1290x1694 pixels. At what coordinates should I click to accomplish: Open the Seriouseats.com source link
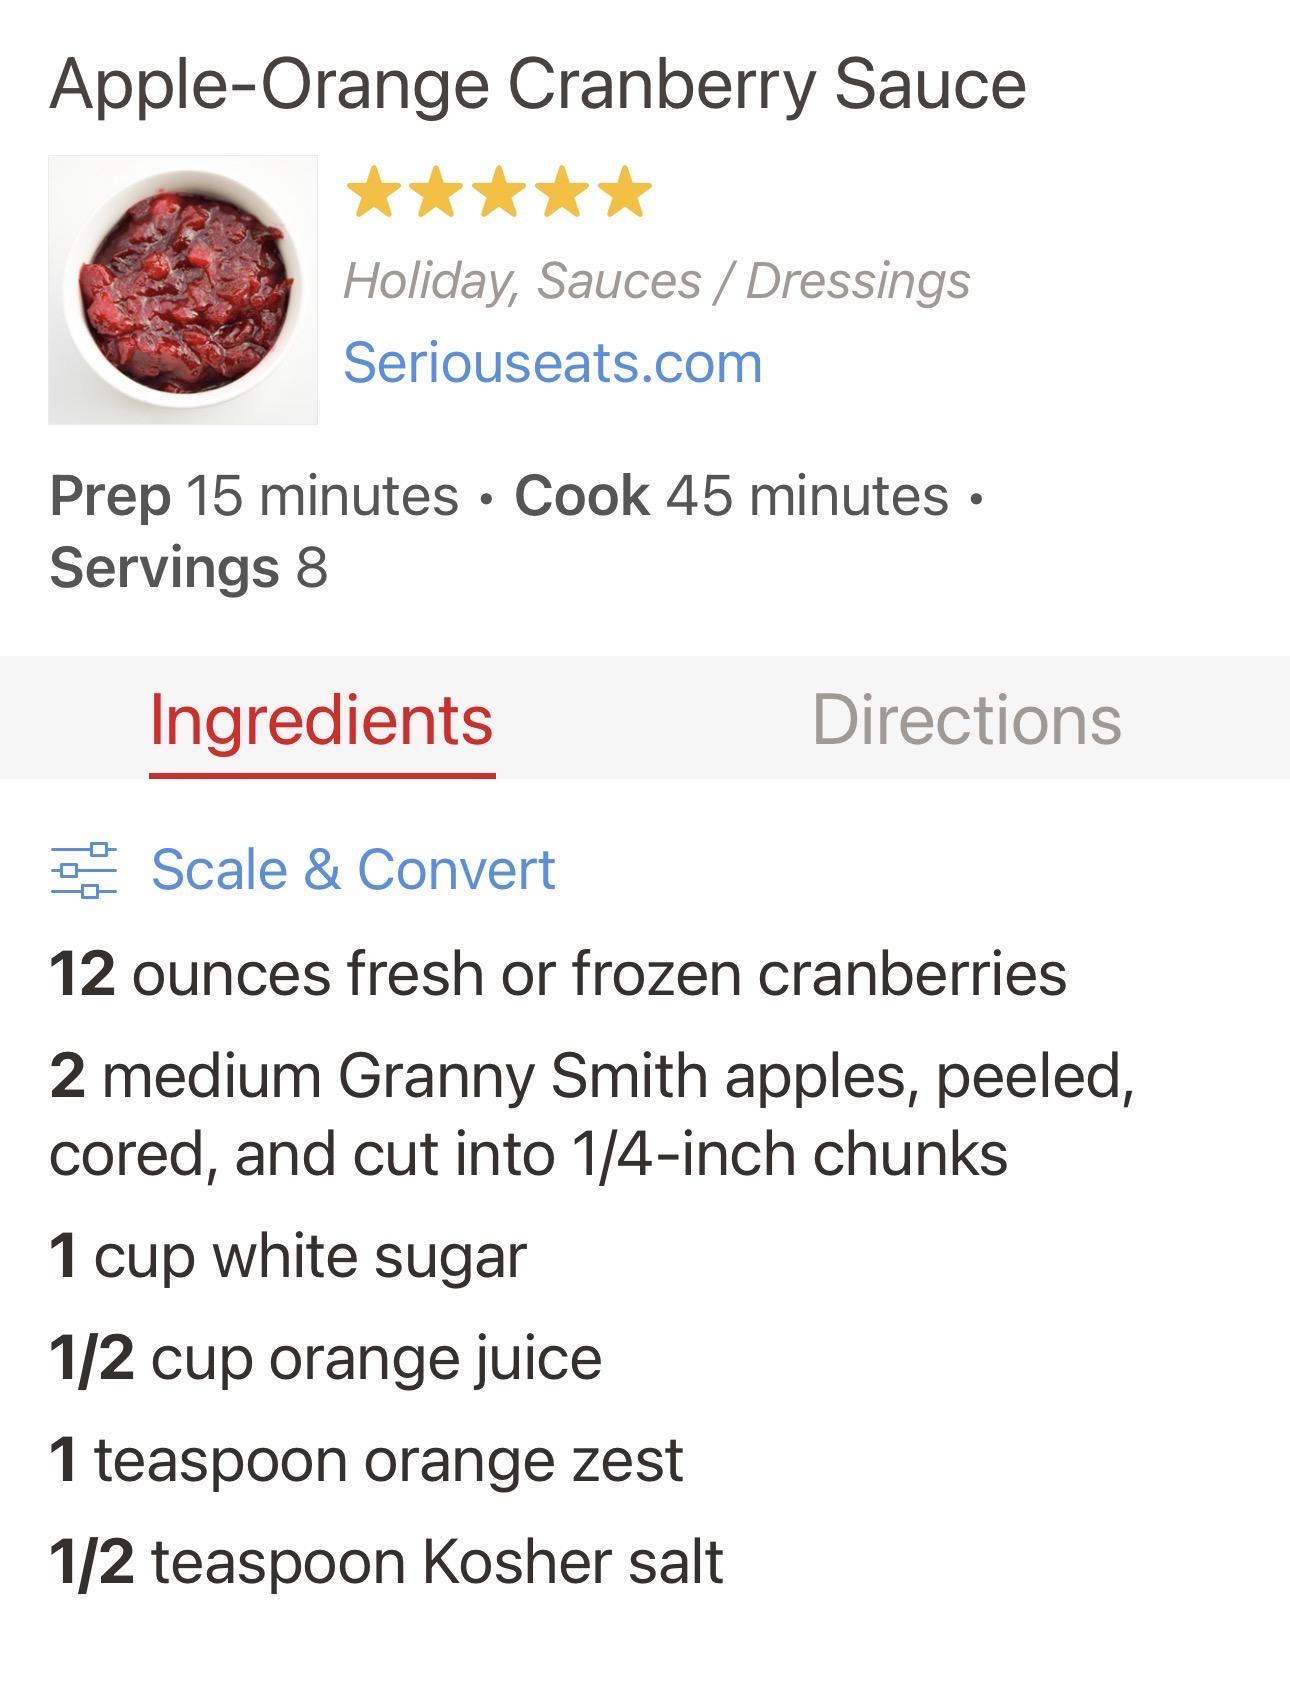coord(552,363)
